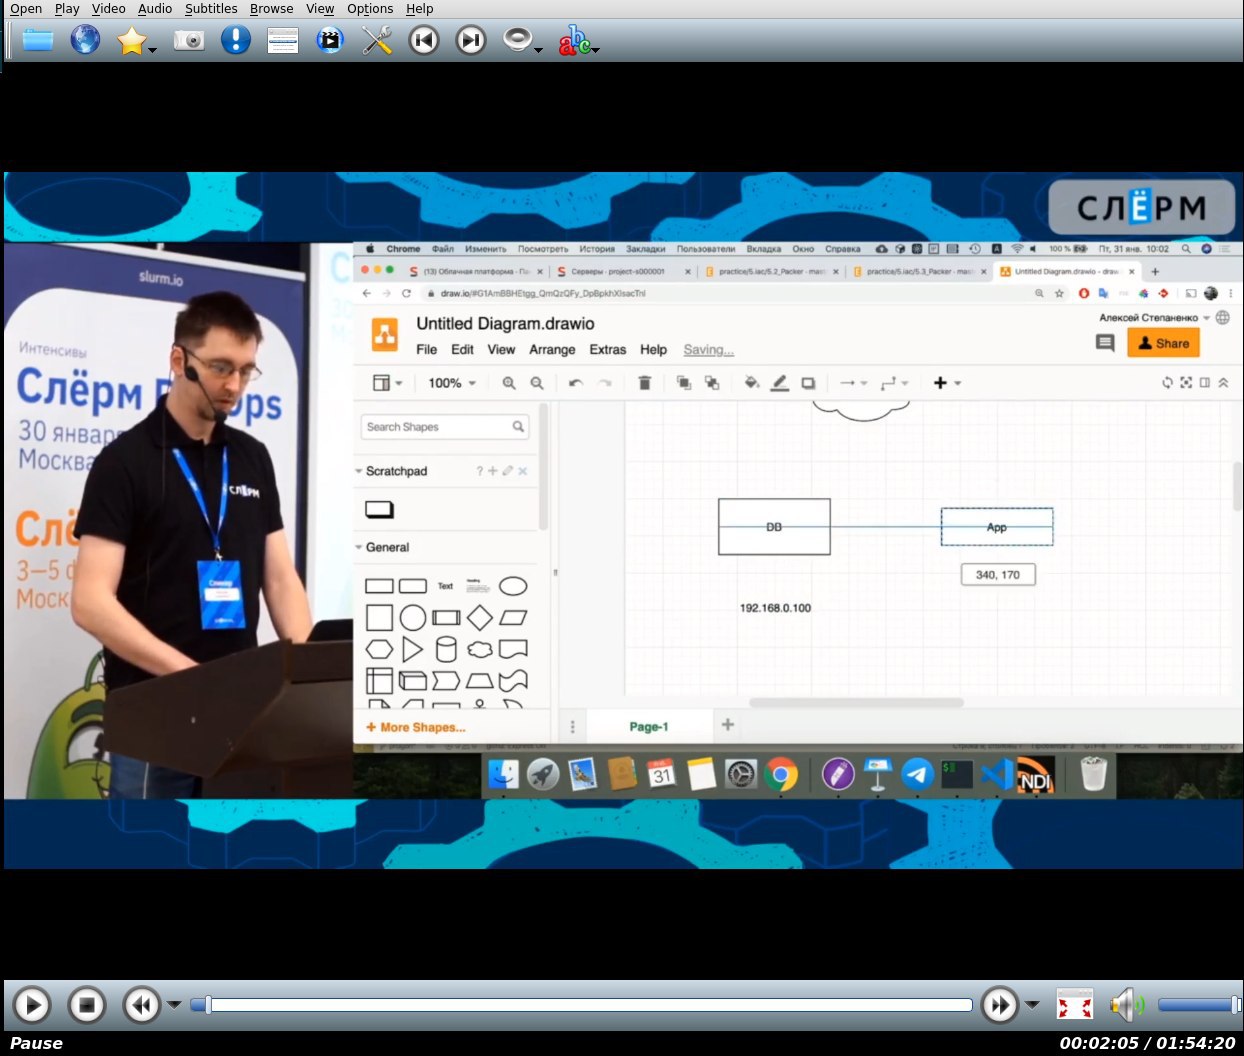
Task: Click the Finder dock icon in the video
Action: click(504, 775)
